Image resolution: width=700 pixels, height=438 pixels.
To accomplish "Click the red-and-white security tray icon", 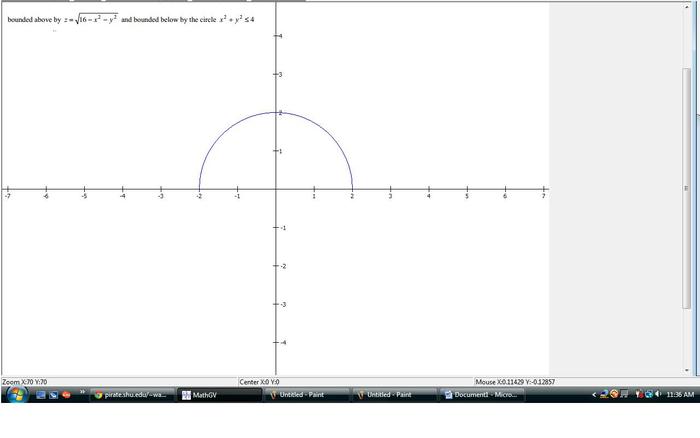I will pos(639,394).
